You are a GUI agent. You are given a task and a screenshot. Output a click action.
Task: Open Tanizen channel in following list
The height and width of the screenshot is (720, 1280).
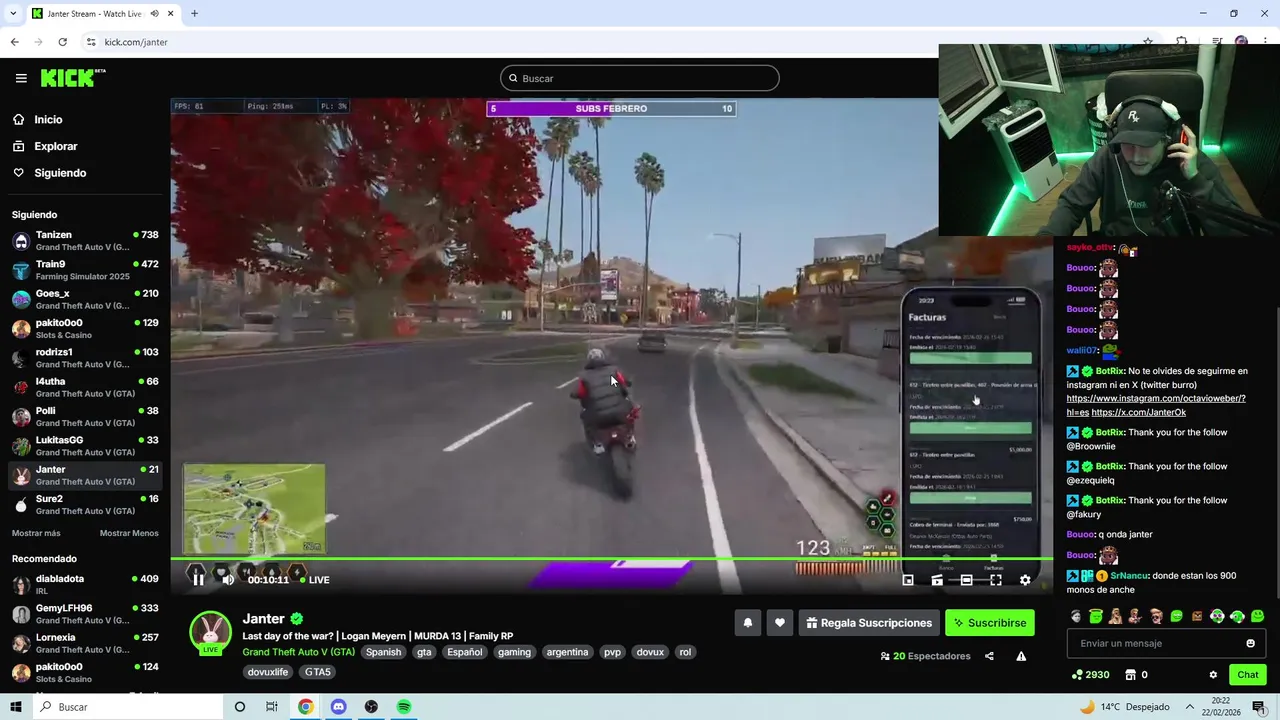[85, 241]
